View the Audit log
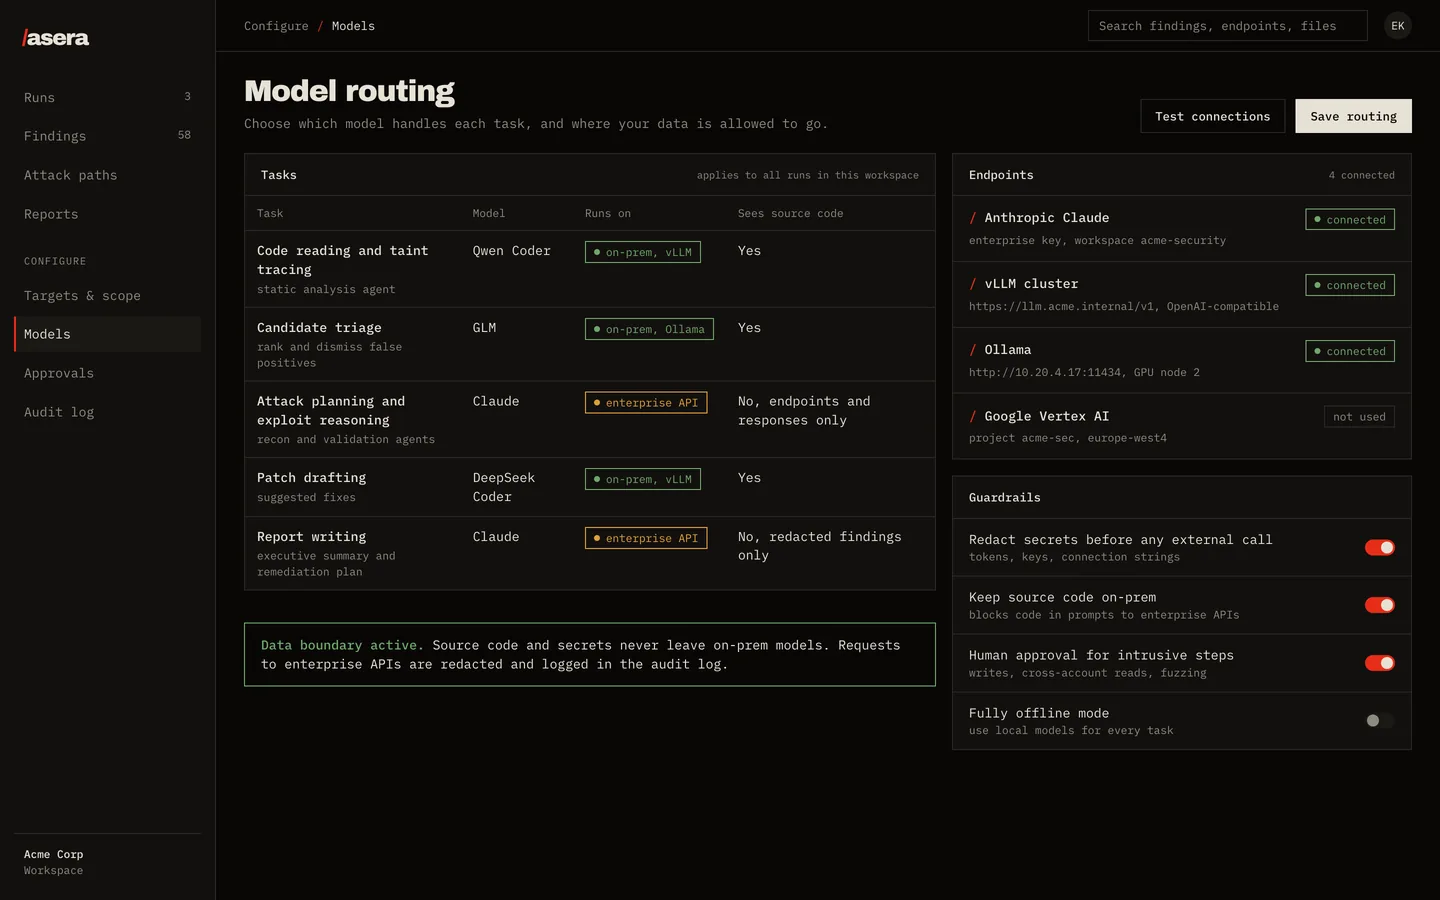The width and height of the screenshot is (1440, 900). click(107, 412)
